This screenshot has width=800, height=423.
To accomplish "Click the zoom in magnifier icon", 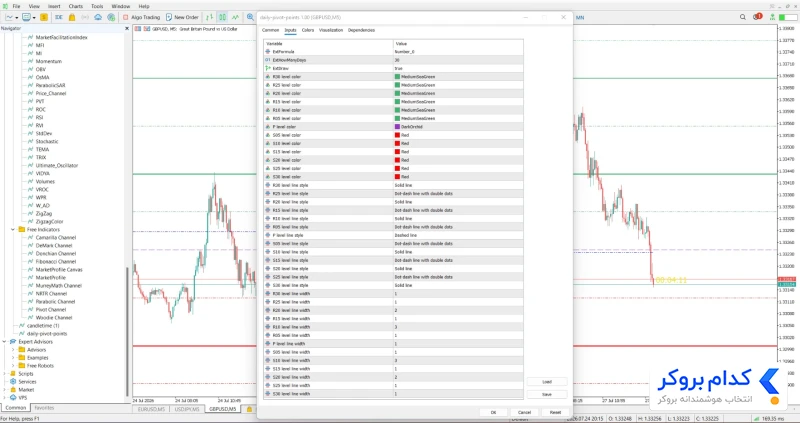I will (251, 17).
